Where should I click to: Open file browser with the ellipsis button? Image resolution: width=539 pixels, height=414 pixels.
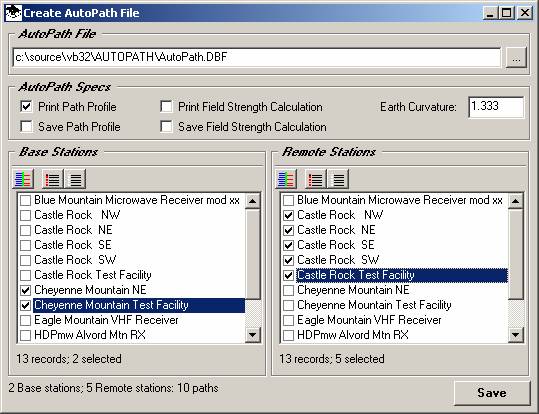[x=516, y=57]
